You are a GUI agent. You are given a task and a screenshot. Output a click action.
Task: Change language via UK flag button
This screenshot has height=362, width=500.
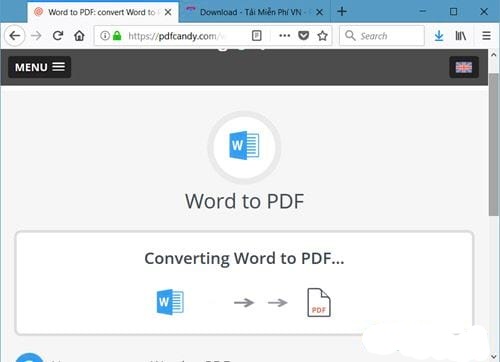464,67
